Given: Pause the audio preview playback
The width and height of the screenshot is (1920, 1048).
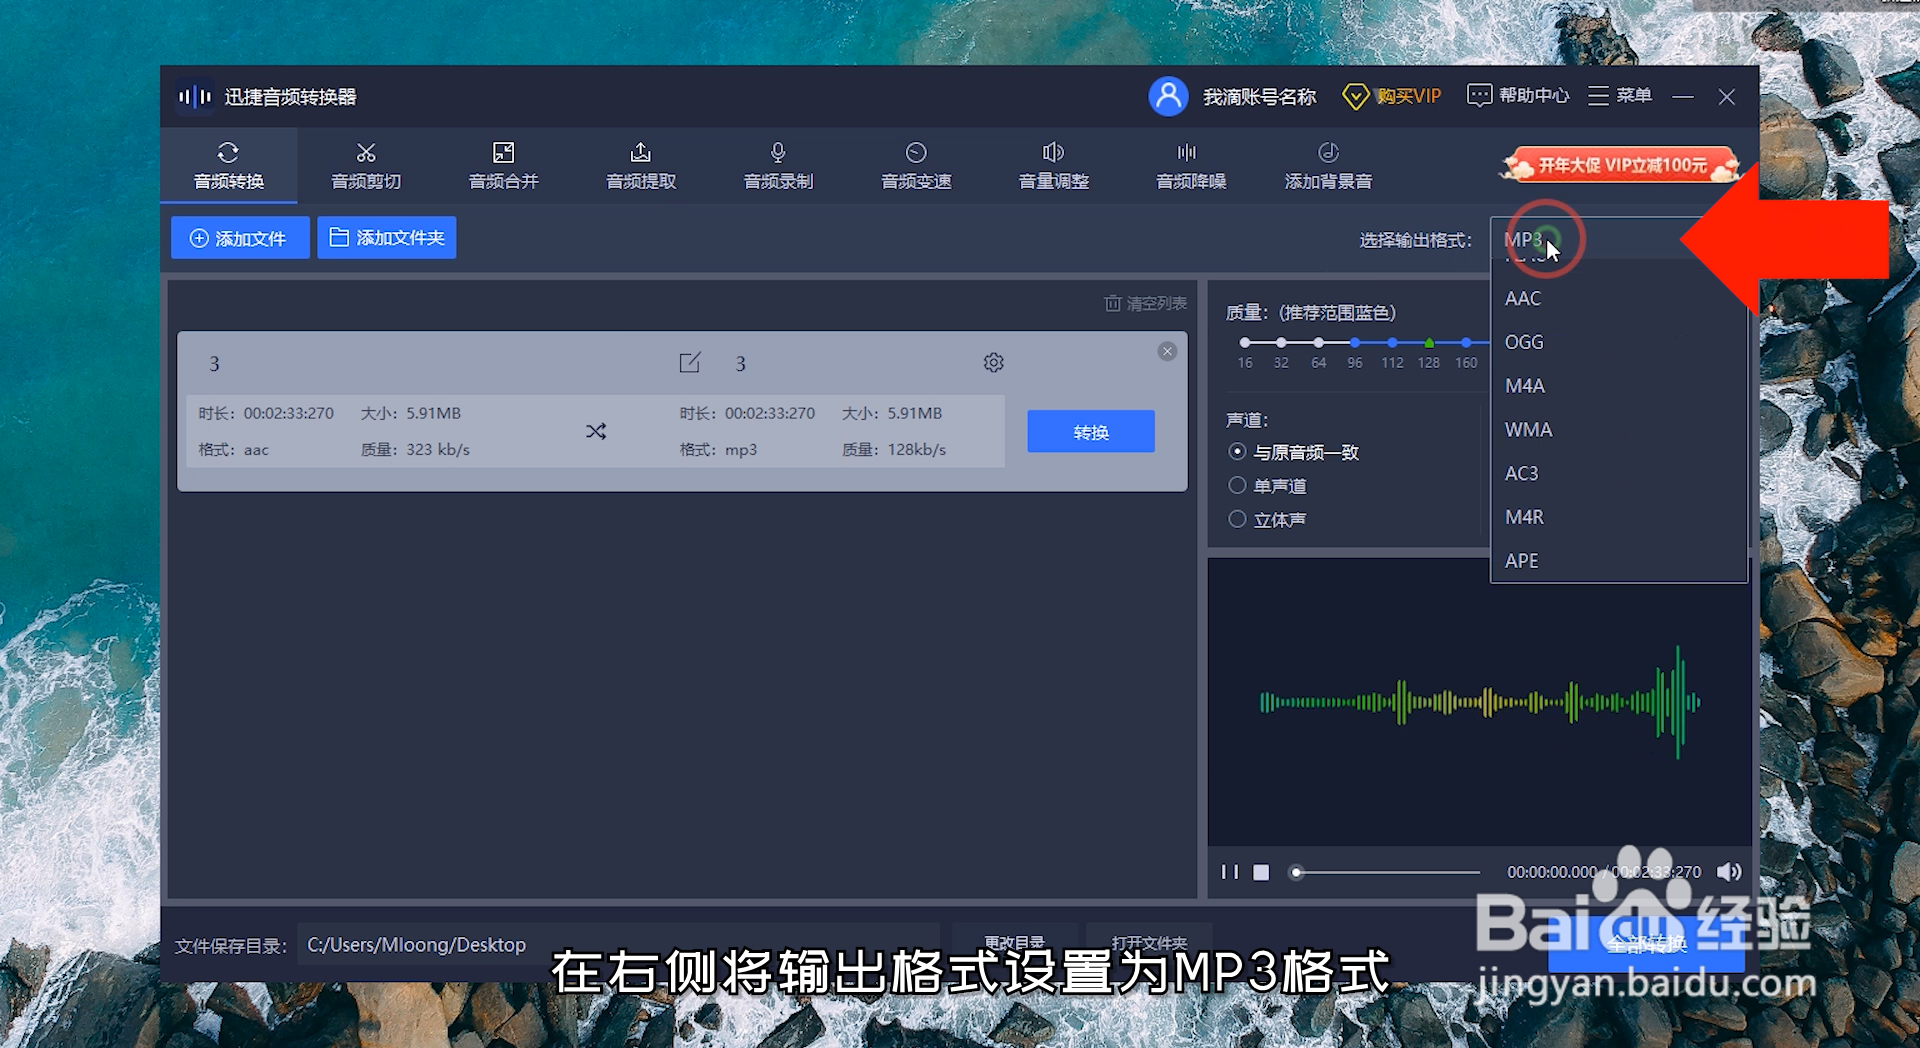Looking at the screenshot, I should [x=1230, y=872].
